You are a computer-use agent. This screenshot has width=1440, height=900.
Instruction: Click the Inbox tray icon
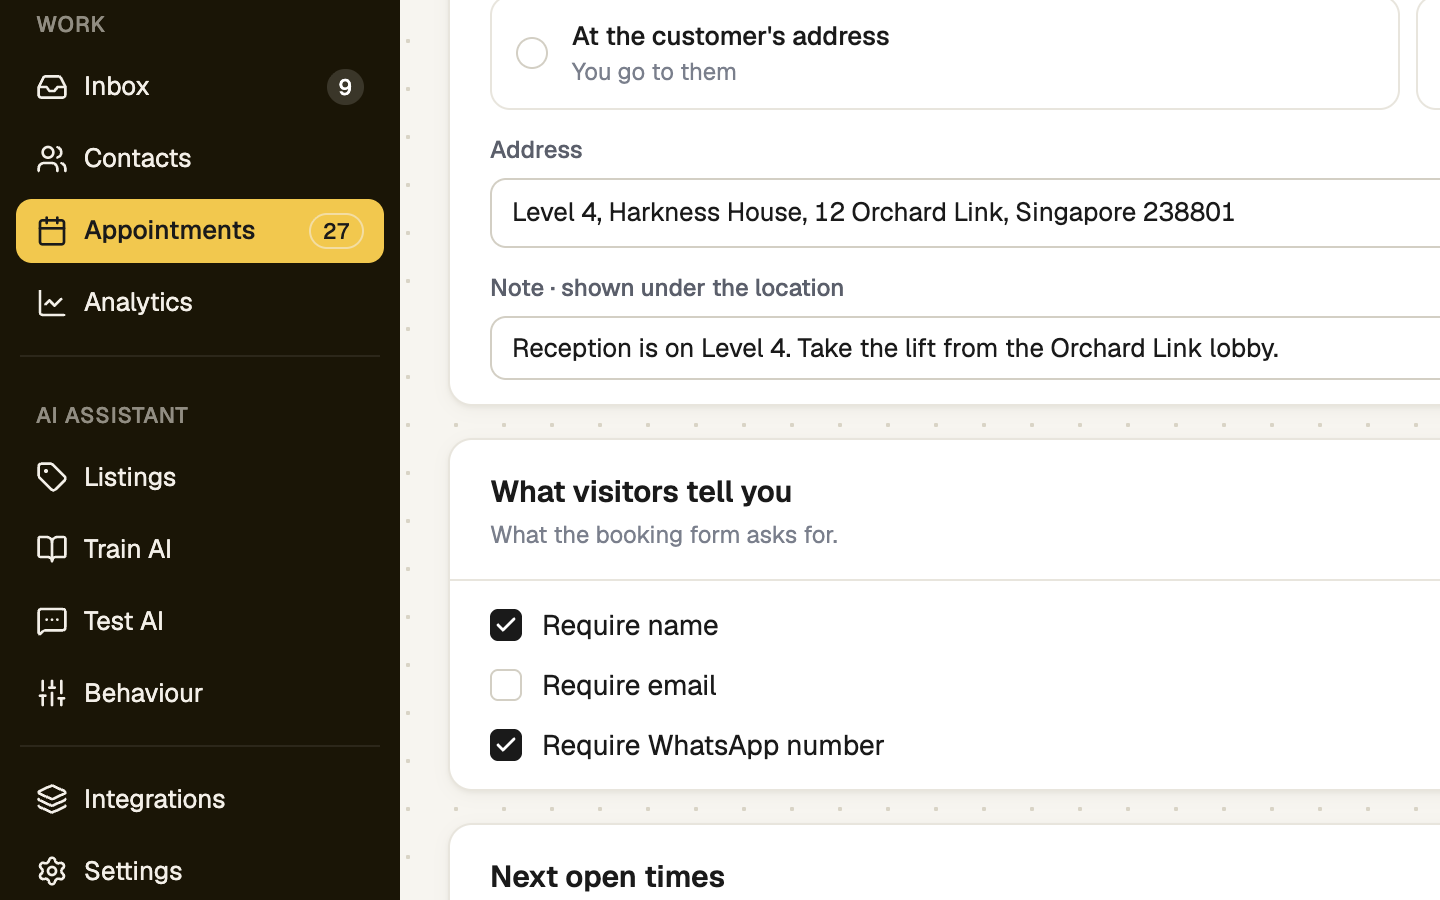pyautogui.click(x=52, y=87)
